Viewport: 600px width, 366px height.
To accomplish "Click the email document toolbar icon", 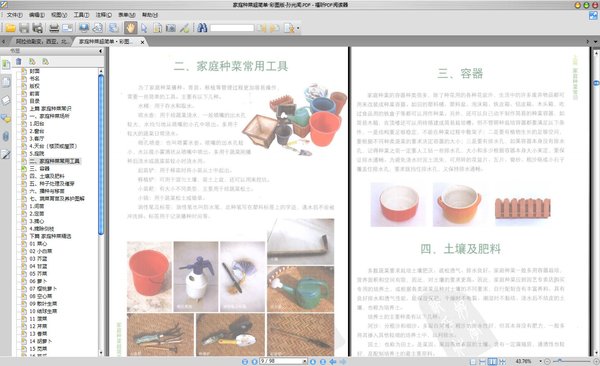I will (x=67, y=28).
